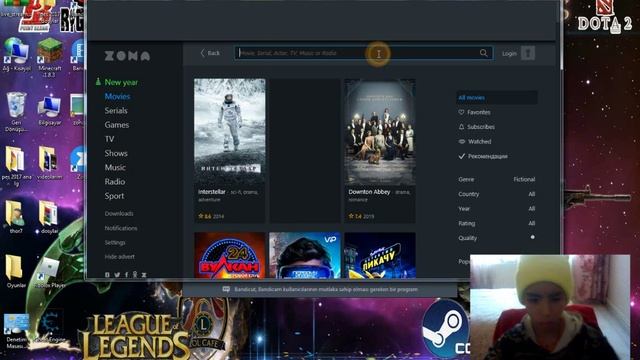Open the Music section
640x360 pixels.
(115, 168)
